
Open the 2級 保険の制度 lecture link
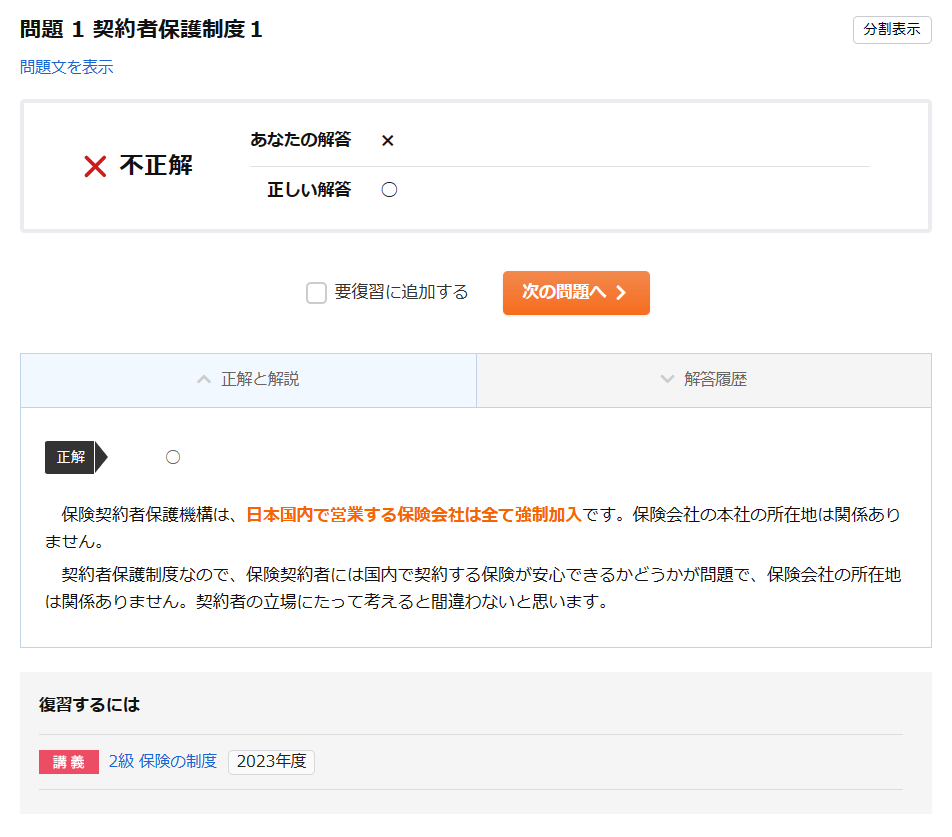click(163, 762)
